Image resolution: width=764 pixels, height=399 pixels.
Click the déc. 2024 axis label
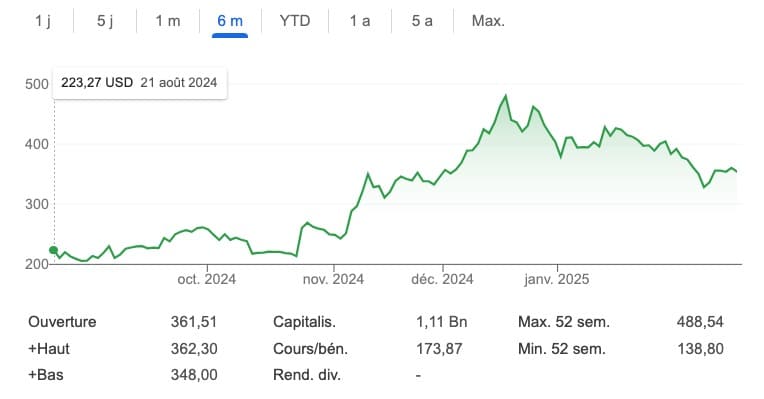point(442,279)
